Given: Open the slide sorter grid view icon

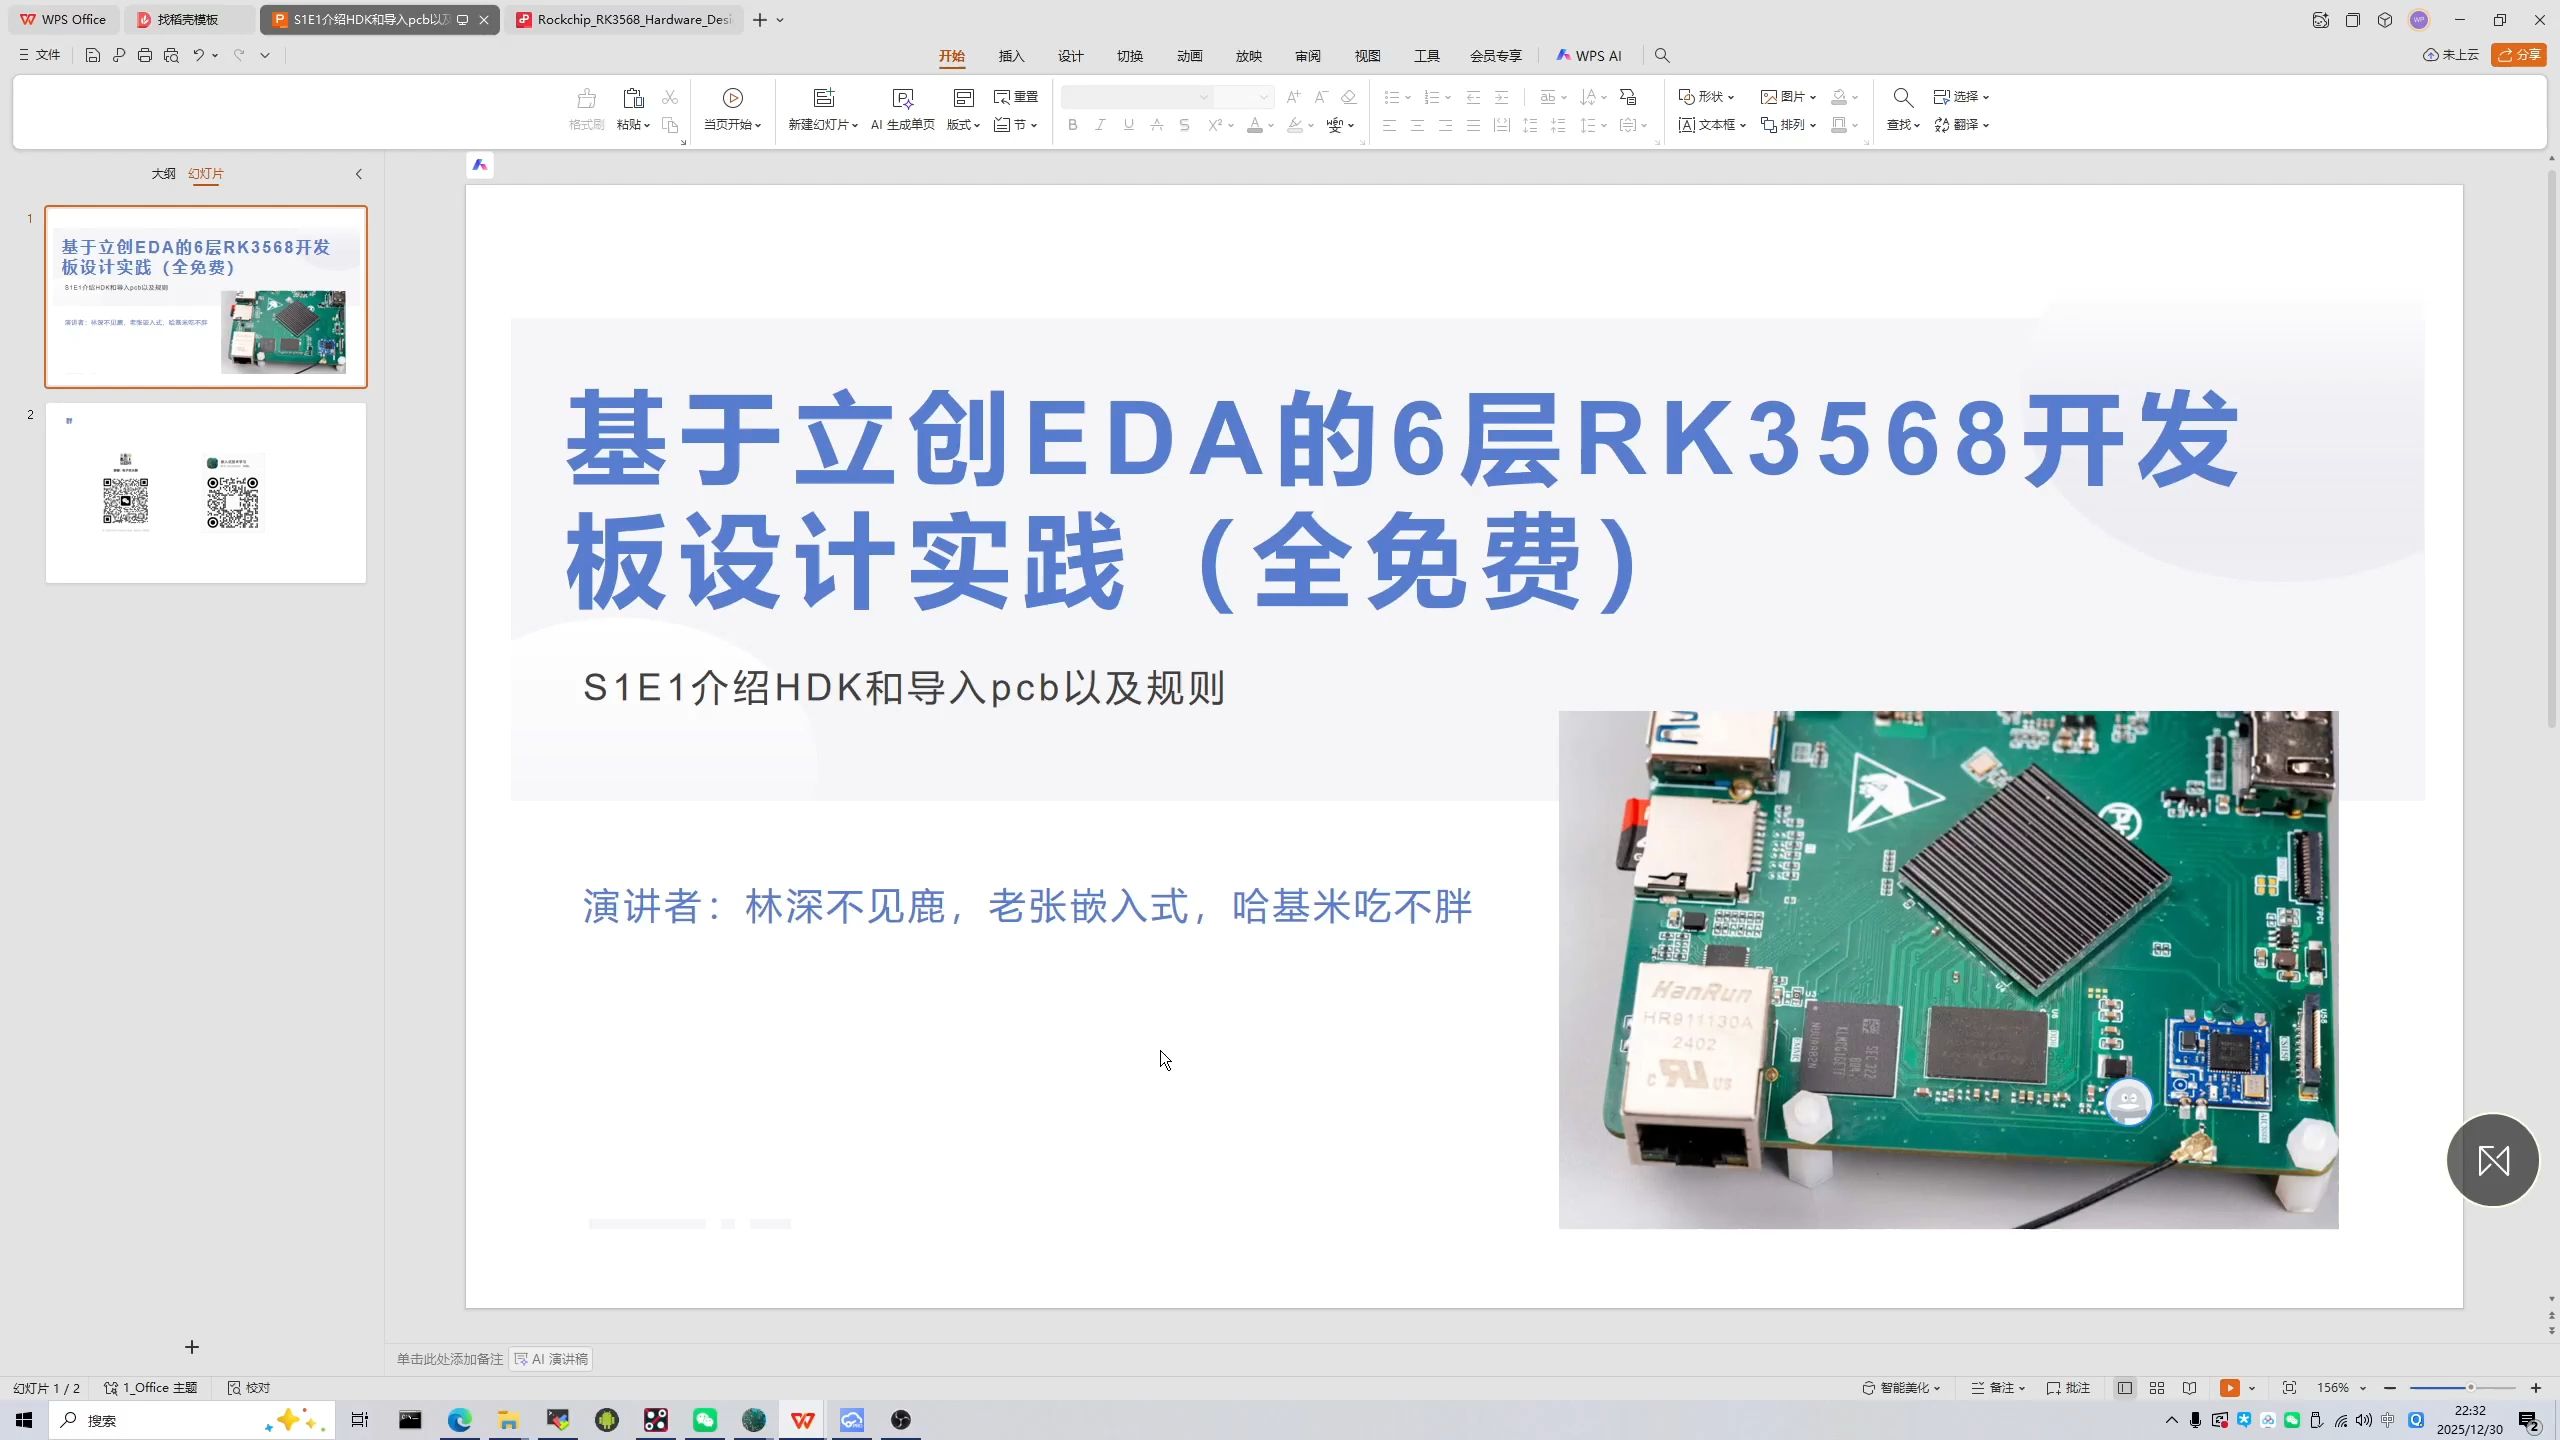Looking at the screenshot, I should tap(2157, 1388).
